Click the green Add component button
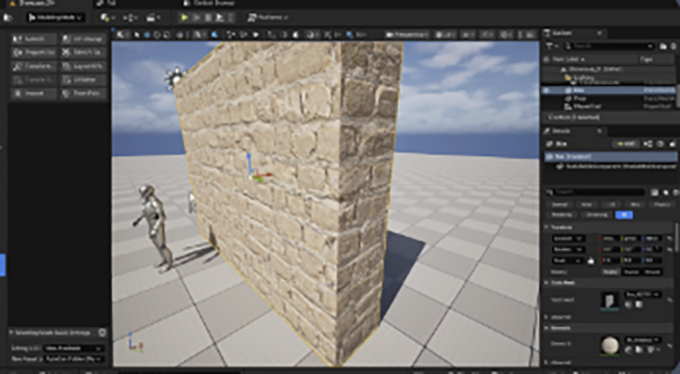This screenshot has width=680, height=374. (x=625, y=144)
